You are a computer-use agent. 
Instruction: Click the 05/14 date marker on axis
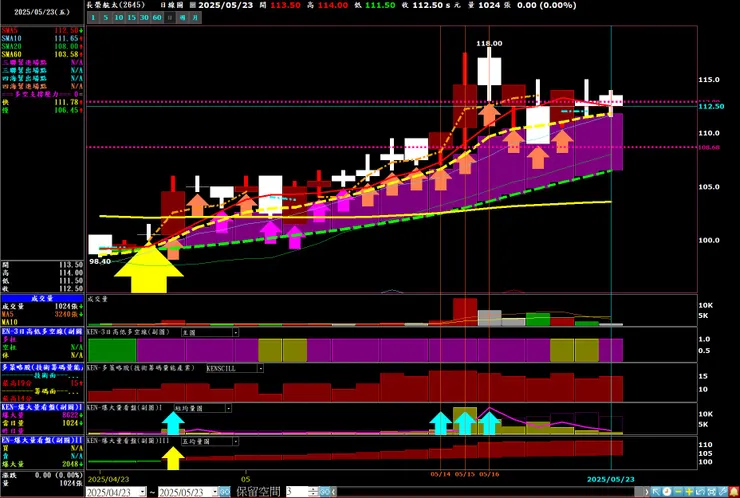click(440, 474)
